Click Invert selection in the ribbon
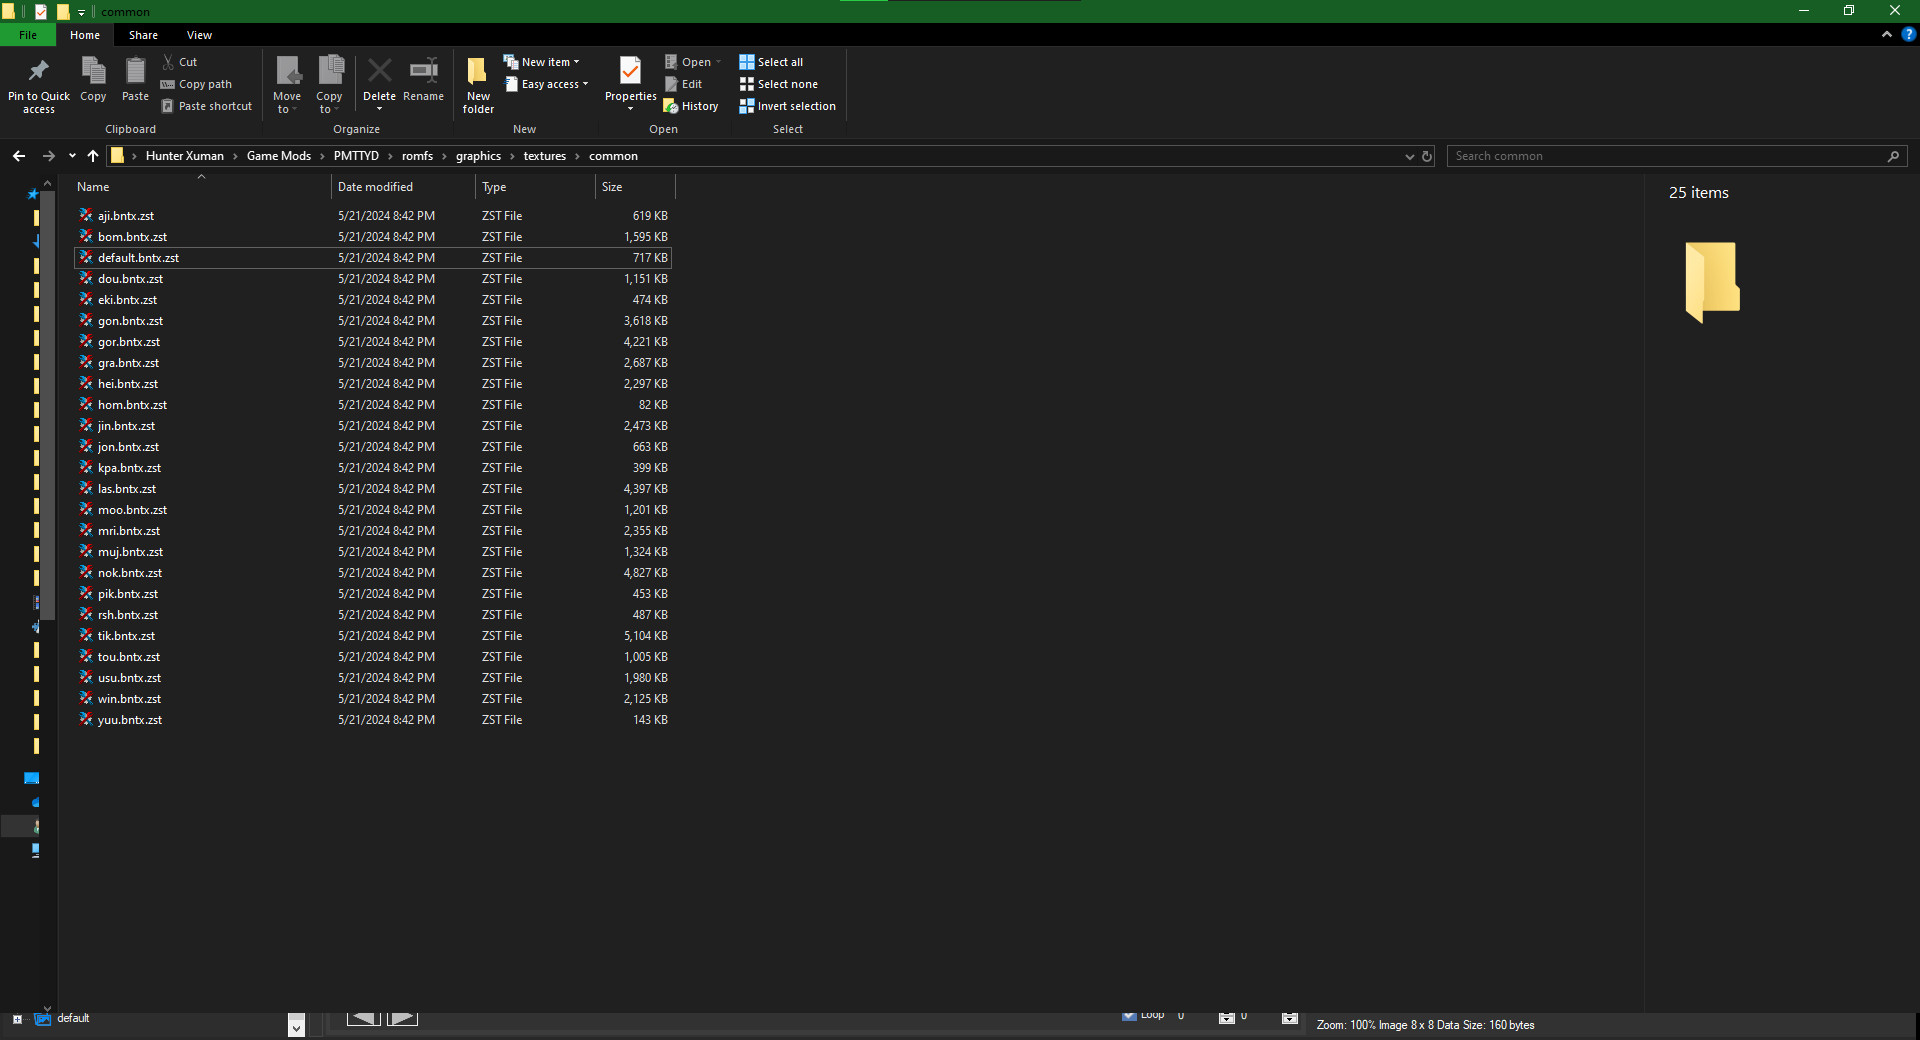 point(787,106)
